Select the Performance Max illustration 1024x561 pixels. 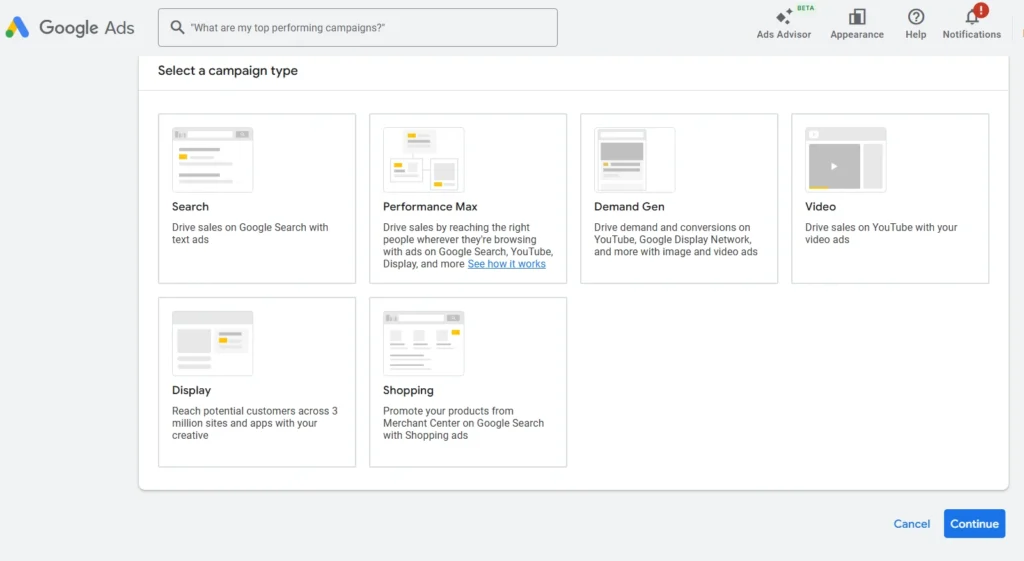point(423,160)
